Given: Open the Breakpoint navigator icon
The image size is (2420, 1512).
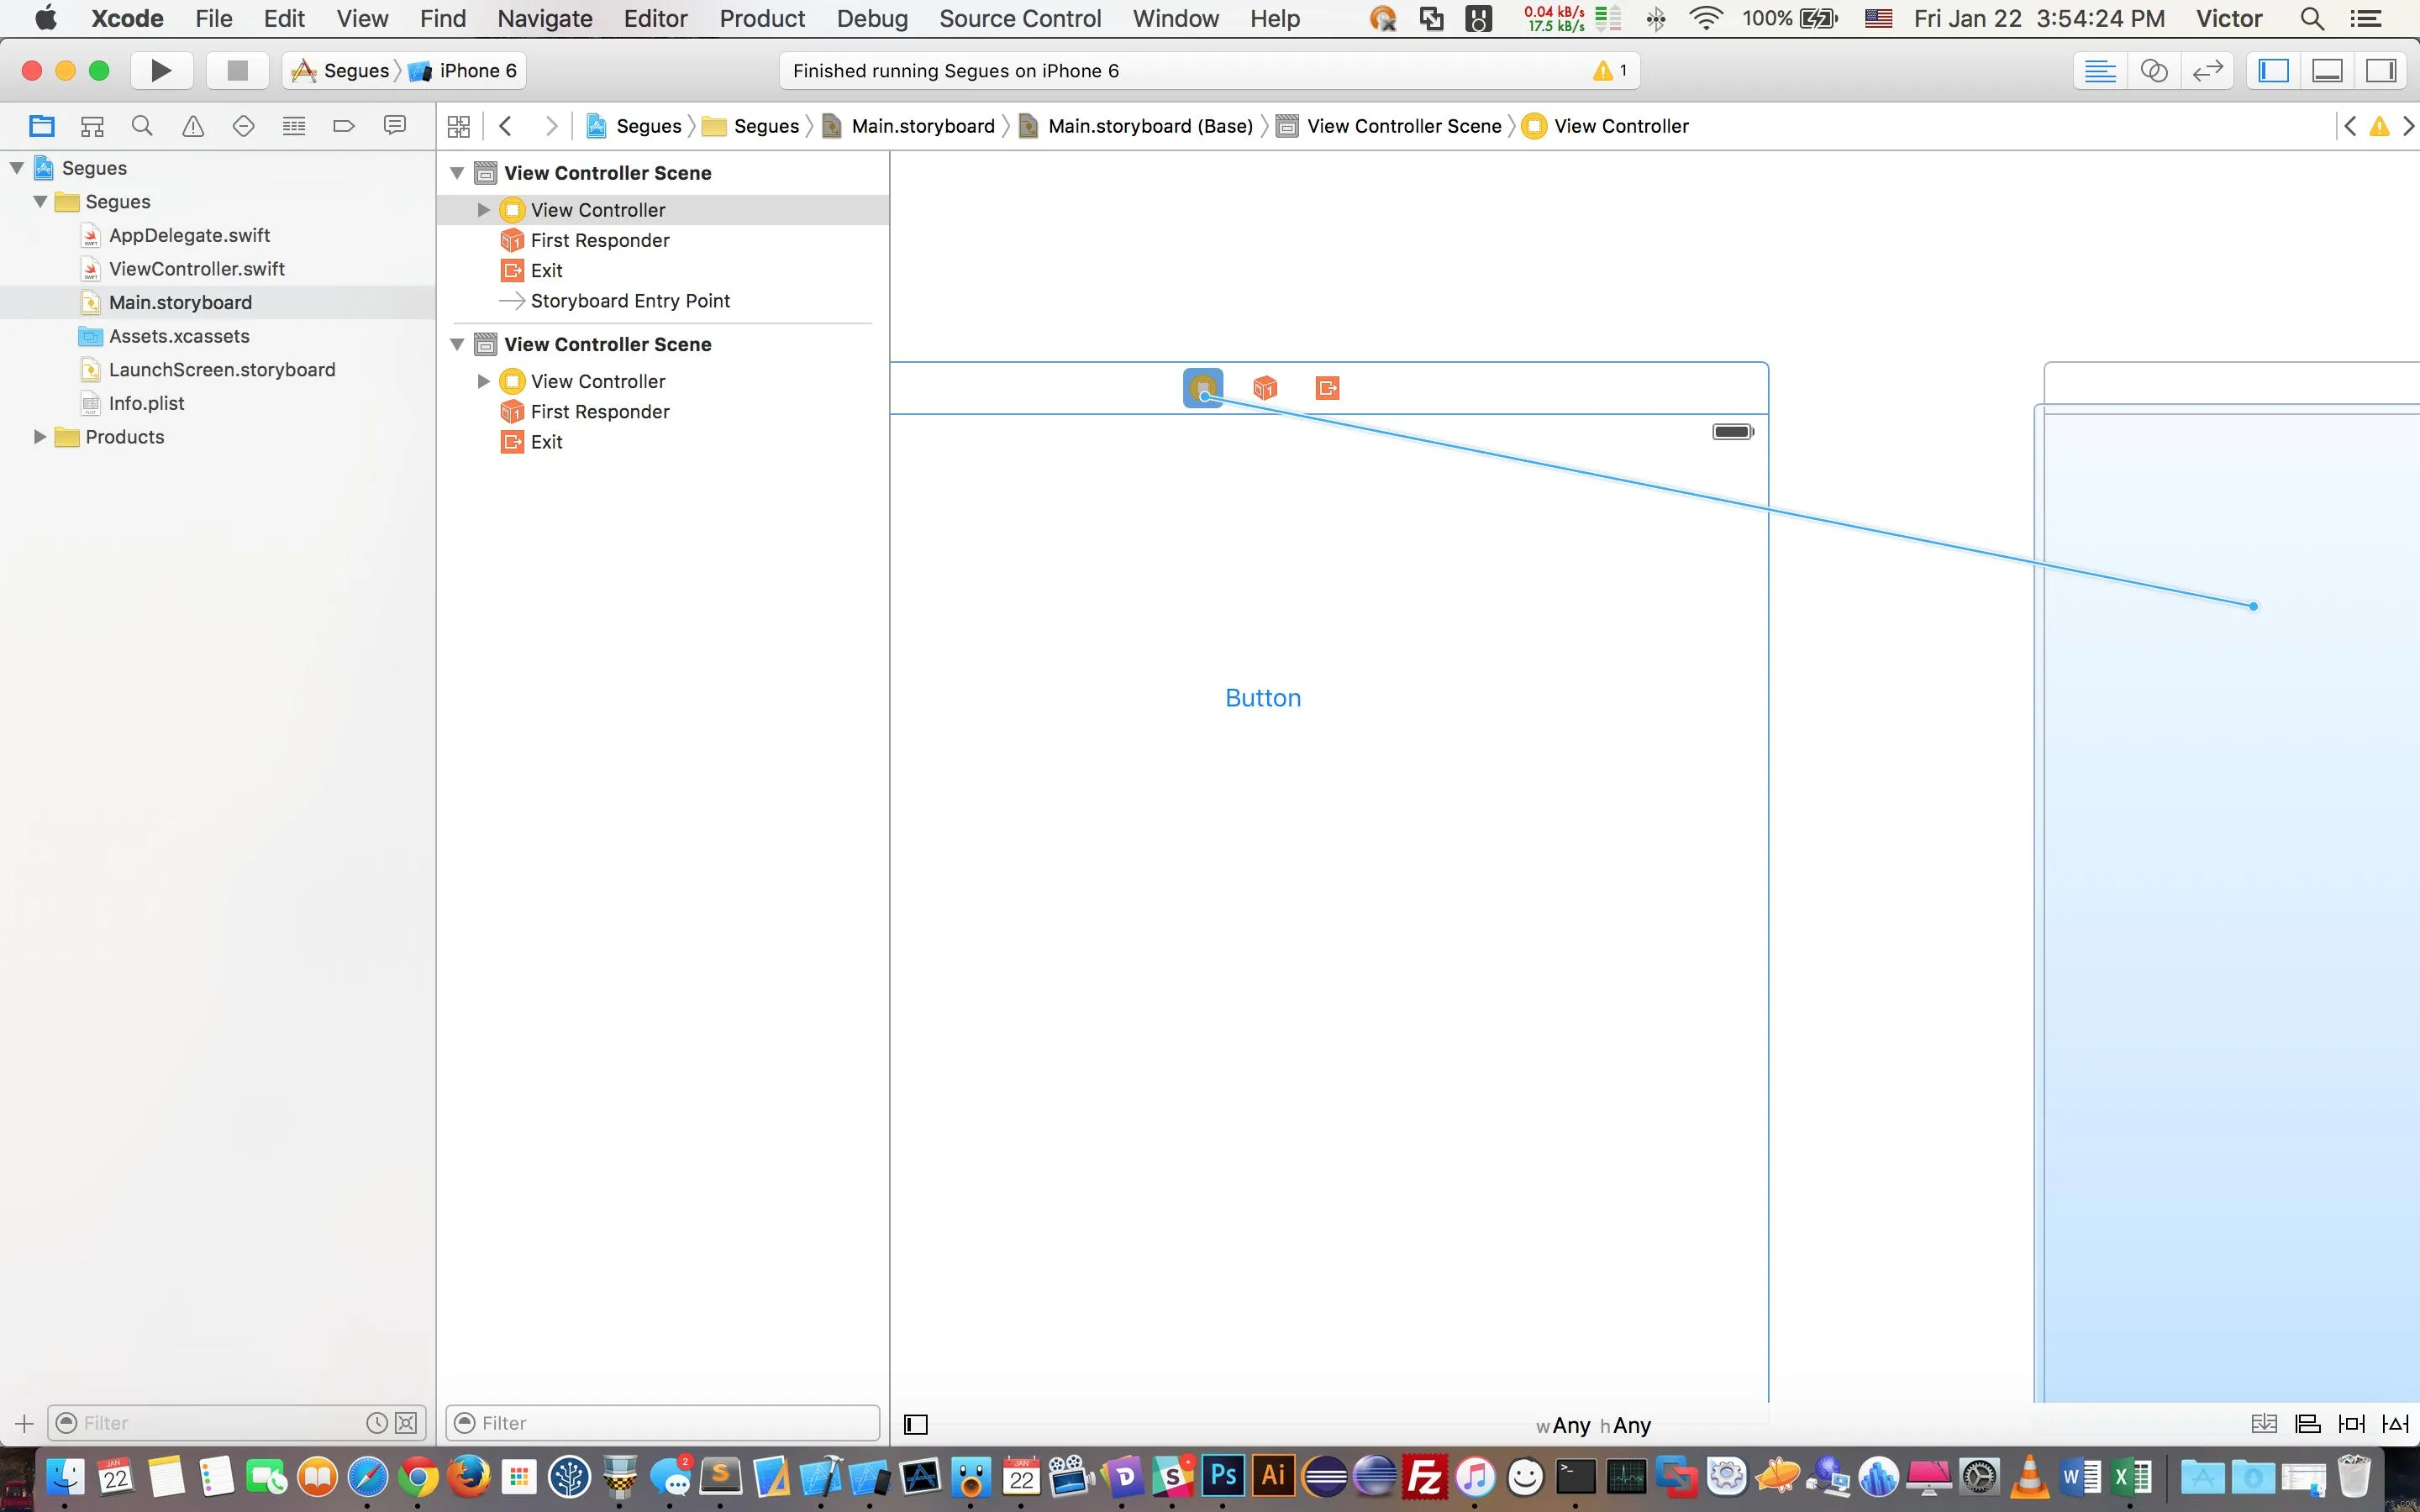Looking at the screenshot, I should (x=344, y=126).
